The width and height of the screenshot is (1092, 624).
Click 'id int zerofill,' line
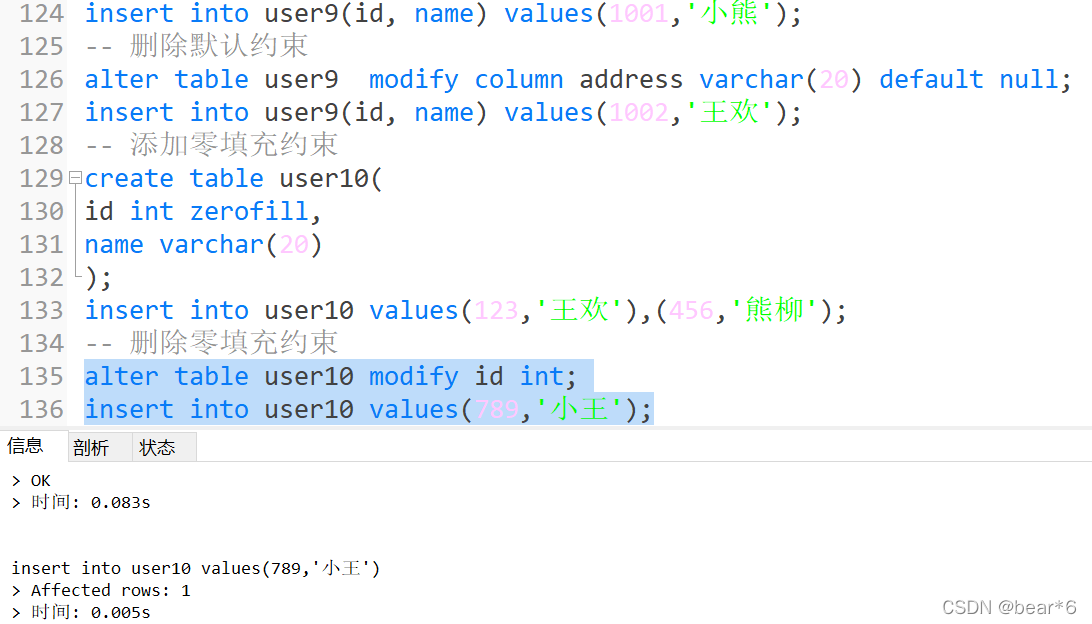(x=203, y=211)
